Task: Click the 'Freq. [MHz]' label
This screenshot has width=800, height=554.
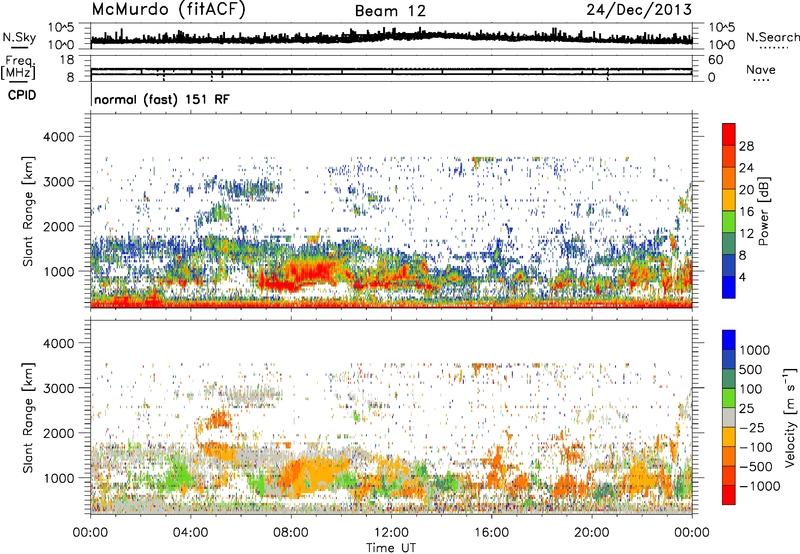Action: [19, 67]
